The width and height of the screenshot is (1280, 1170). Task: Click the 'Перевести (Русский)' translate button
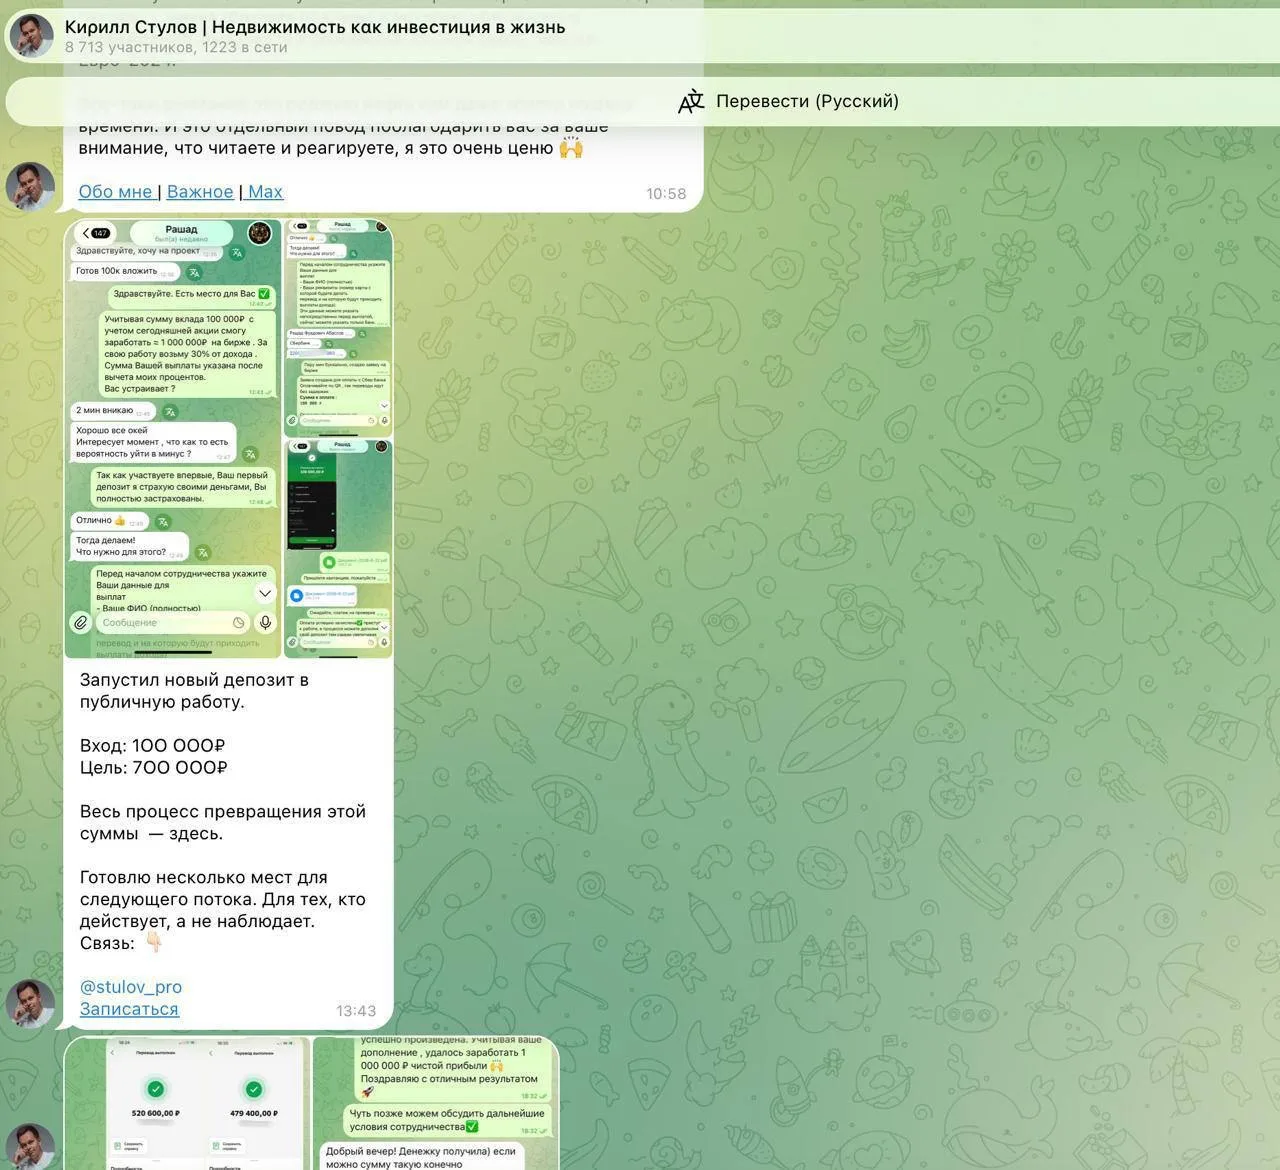pyautogui.click(x=788, y=101)
